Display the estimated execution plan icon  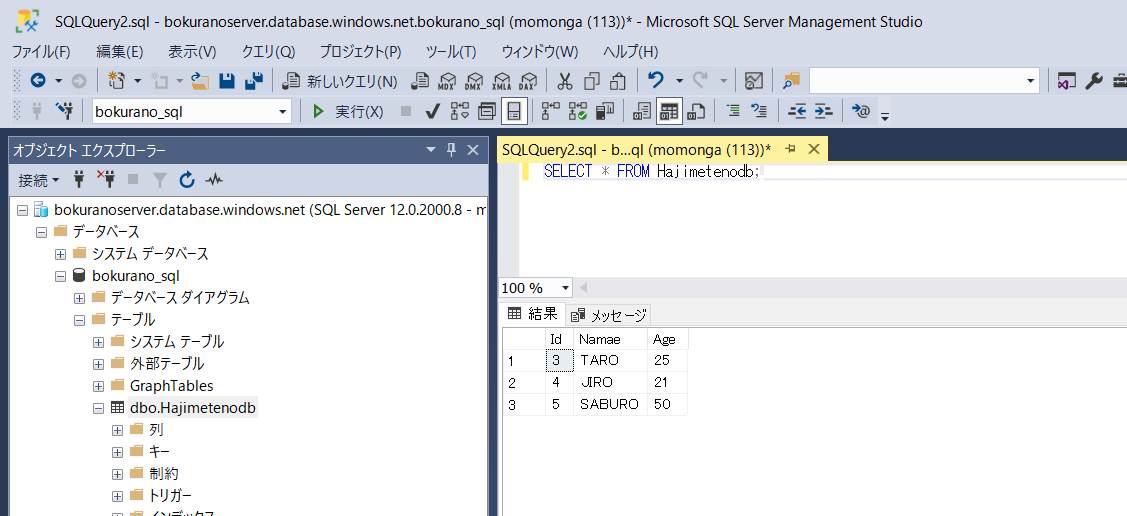point(459,111)
